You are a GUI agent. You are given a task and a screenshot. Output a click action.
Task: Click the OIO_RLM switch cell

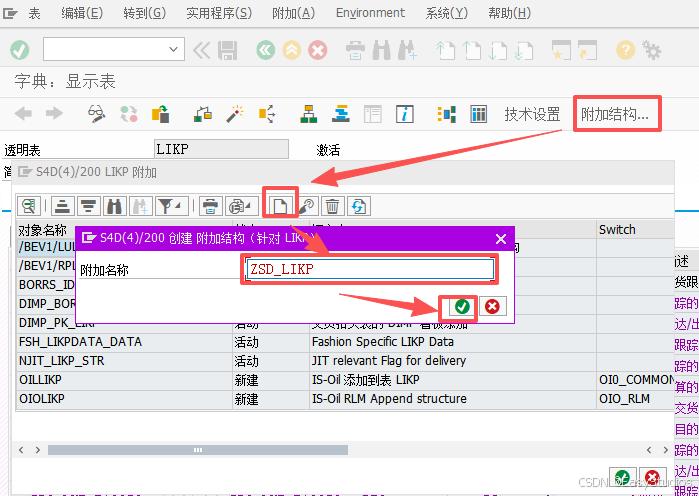click(635, 398)
